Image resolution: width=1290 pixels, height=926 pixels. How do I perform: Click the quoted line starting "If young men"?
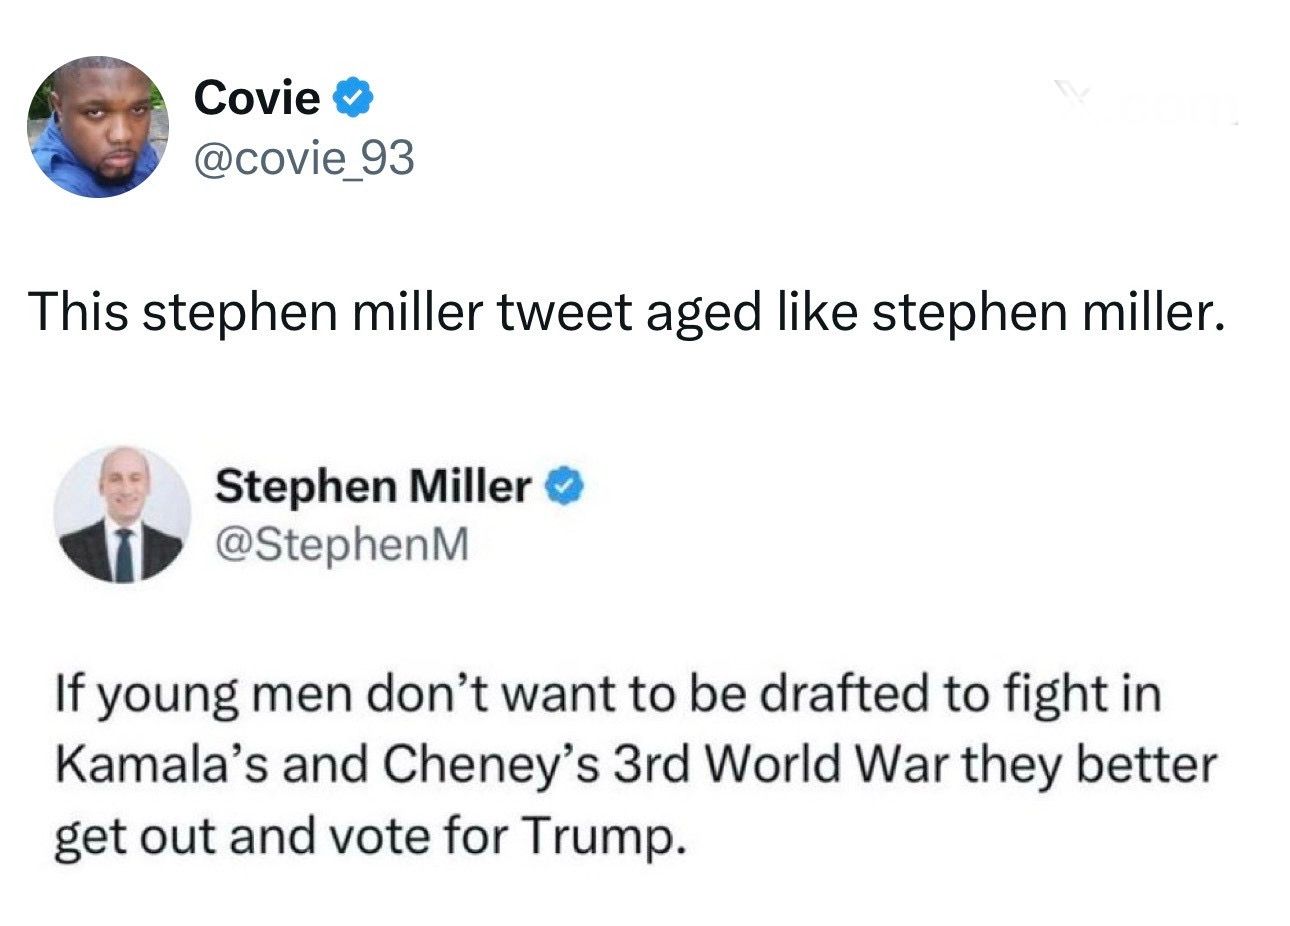tap(608, 696)
